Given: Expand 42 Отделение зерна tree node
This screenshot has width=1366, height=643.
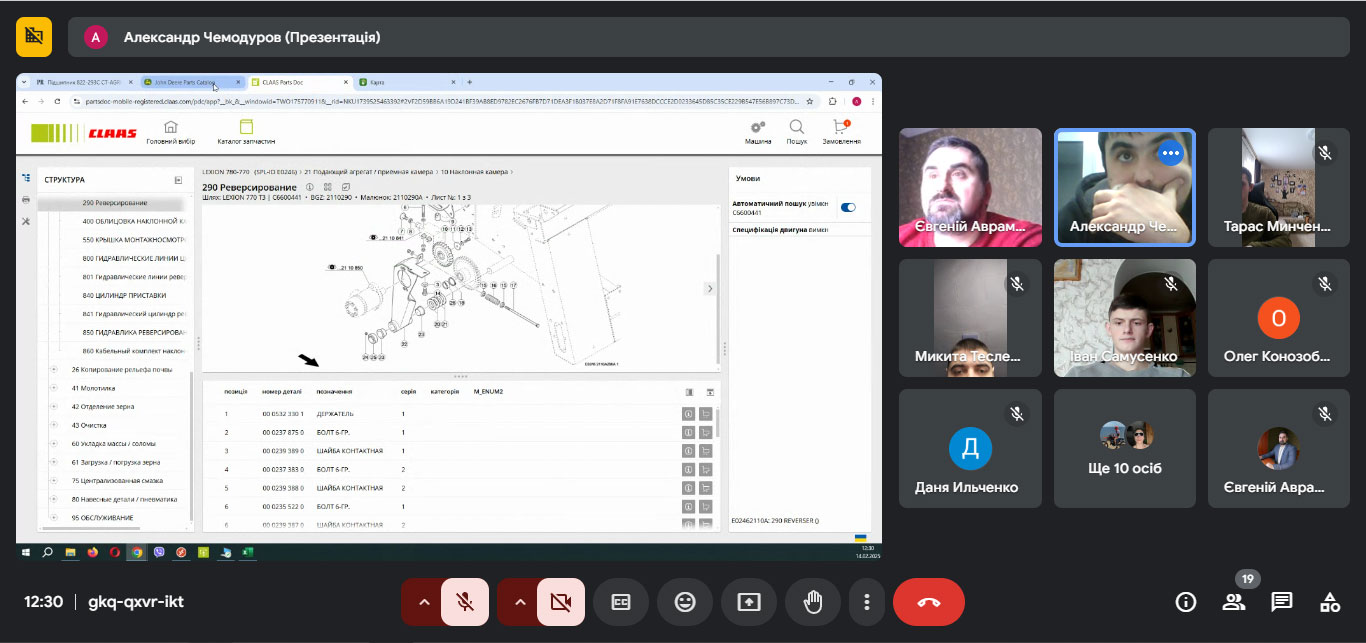Looking at the screenshot, I should [53, 407].
